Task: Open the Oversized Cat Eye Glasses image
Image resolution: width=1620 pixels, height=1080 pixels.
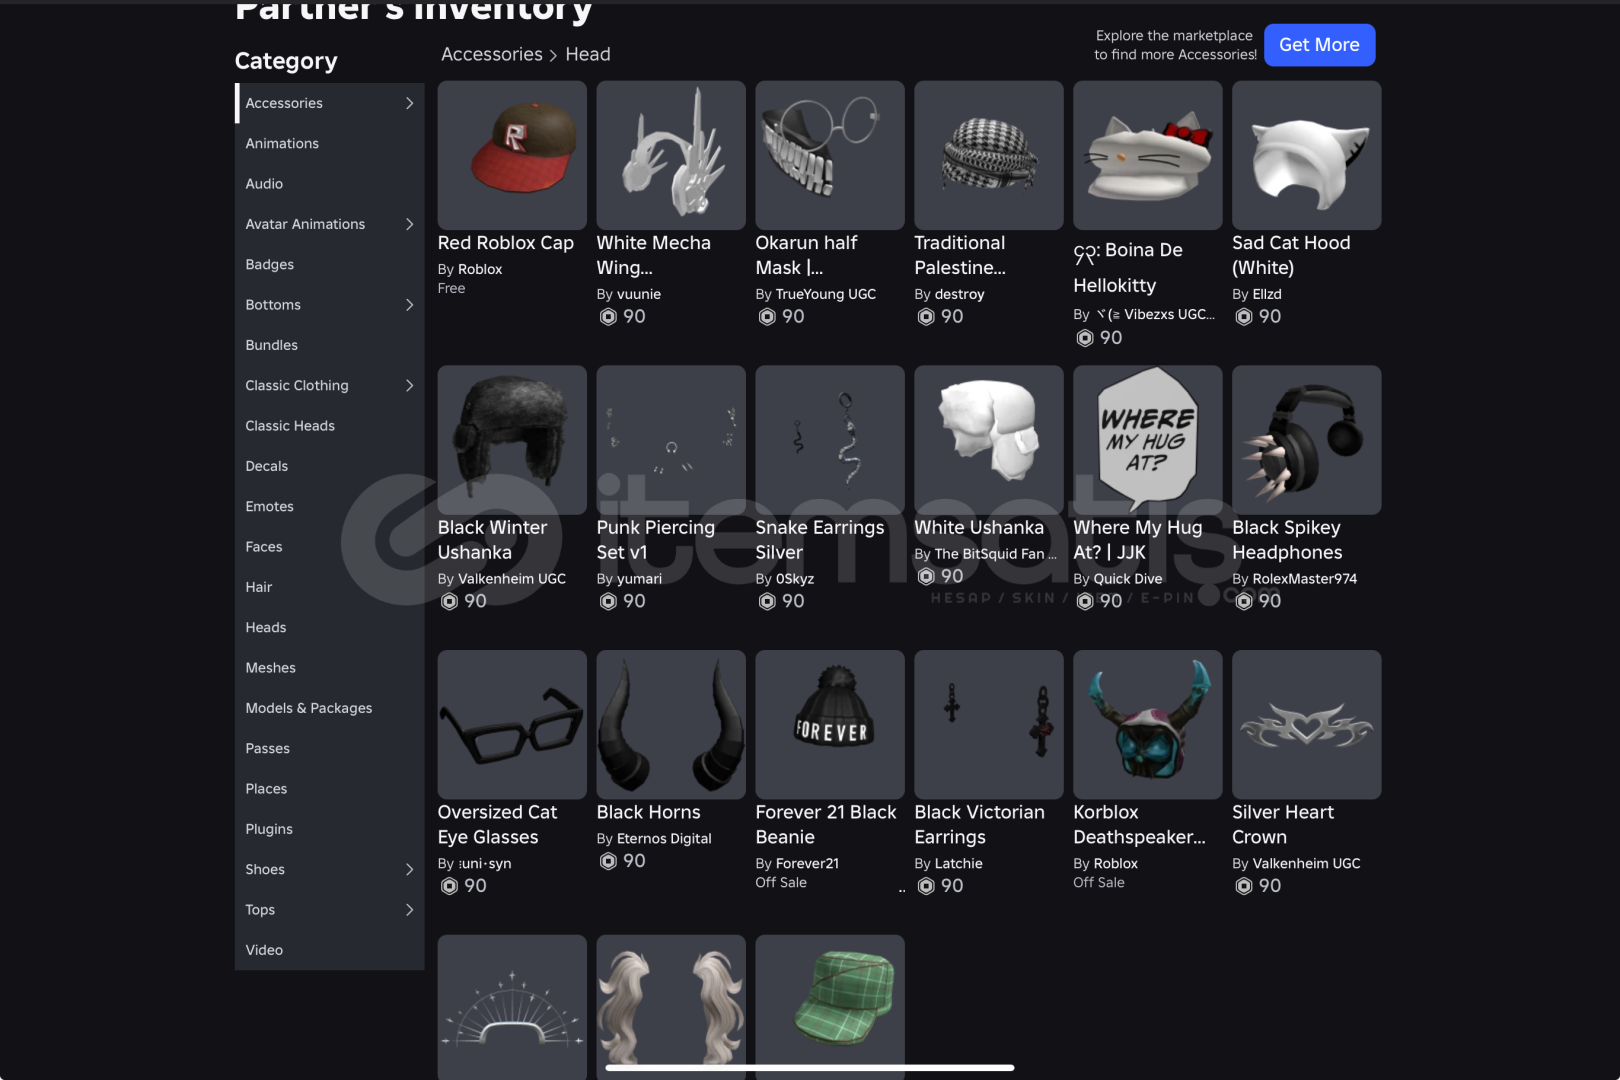Action: (x=512, y=725)
